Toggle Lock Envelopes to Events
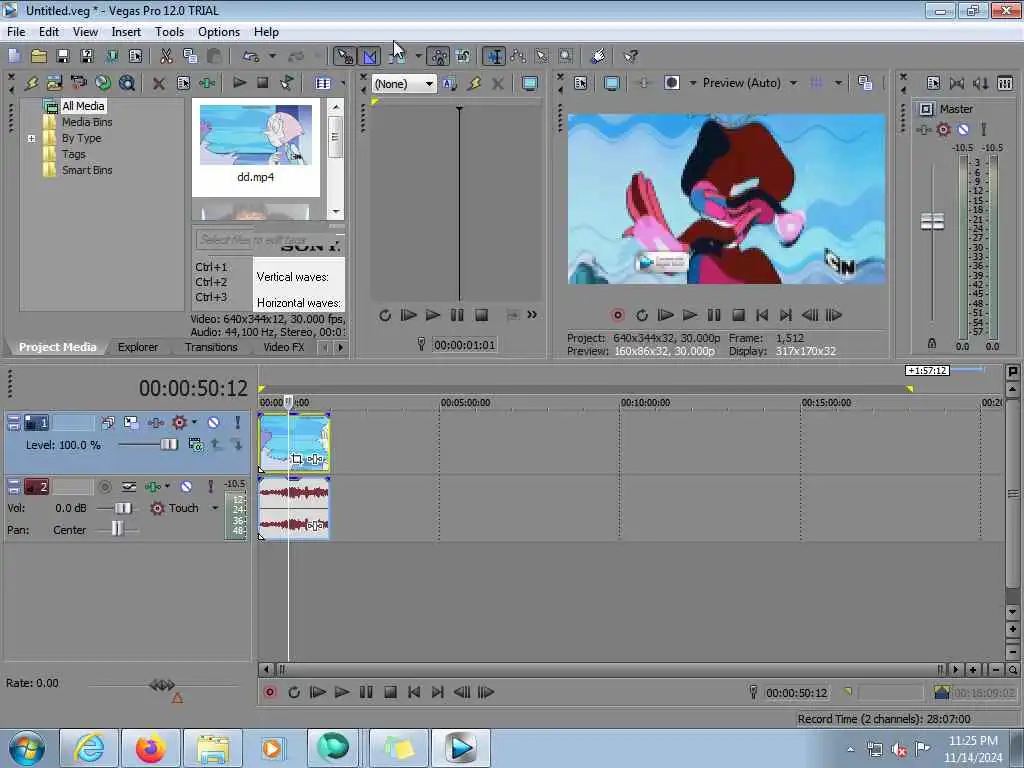This screenshot has width=1024, height=768. point(439,56)
